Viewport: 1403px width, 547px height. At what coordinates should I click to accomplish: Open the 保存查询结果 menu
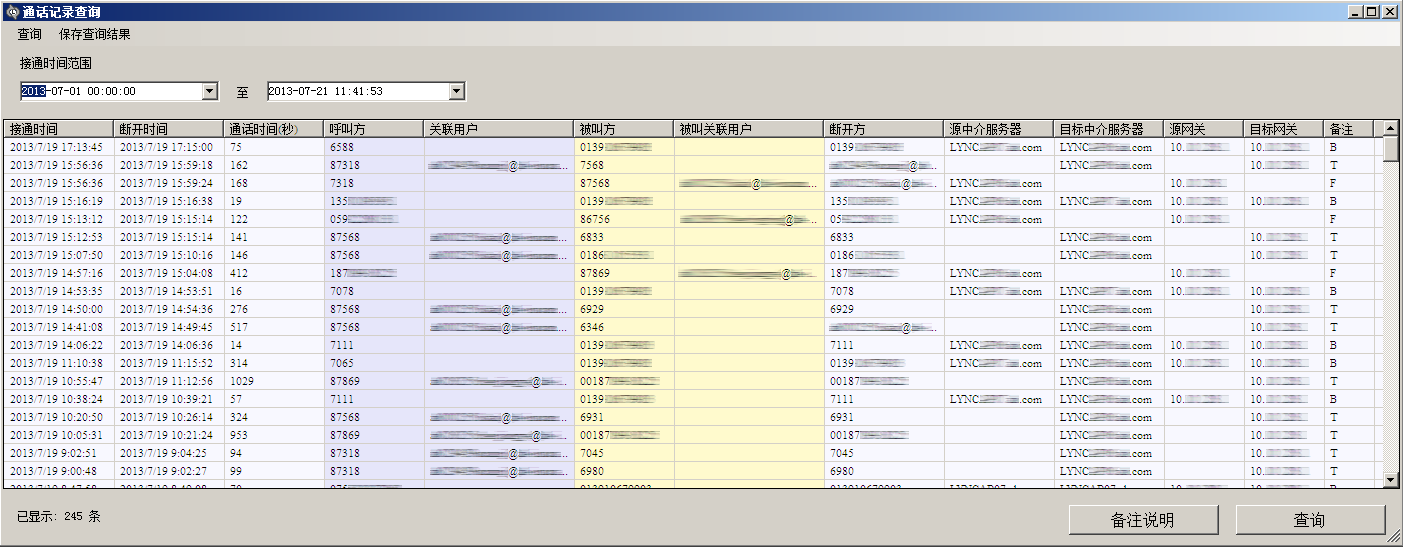pos(94,34)
